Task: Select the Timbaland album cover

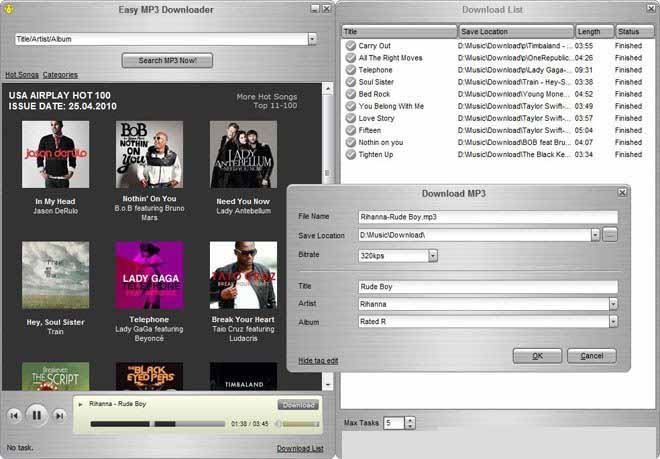Action: click(243, 376)
